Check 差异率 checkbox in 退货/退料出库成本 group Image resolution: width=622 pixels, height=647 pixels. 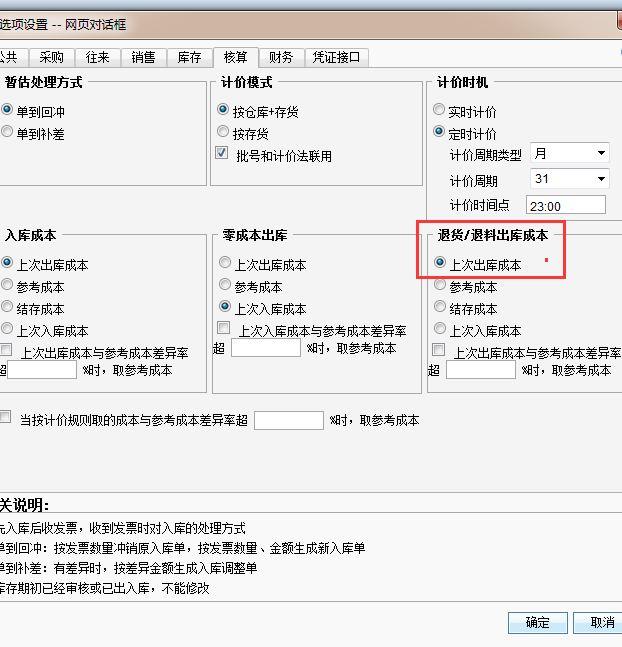[x=439, y=350]
